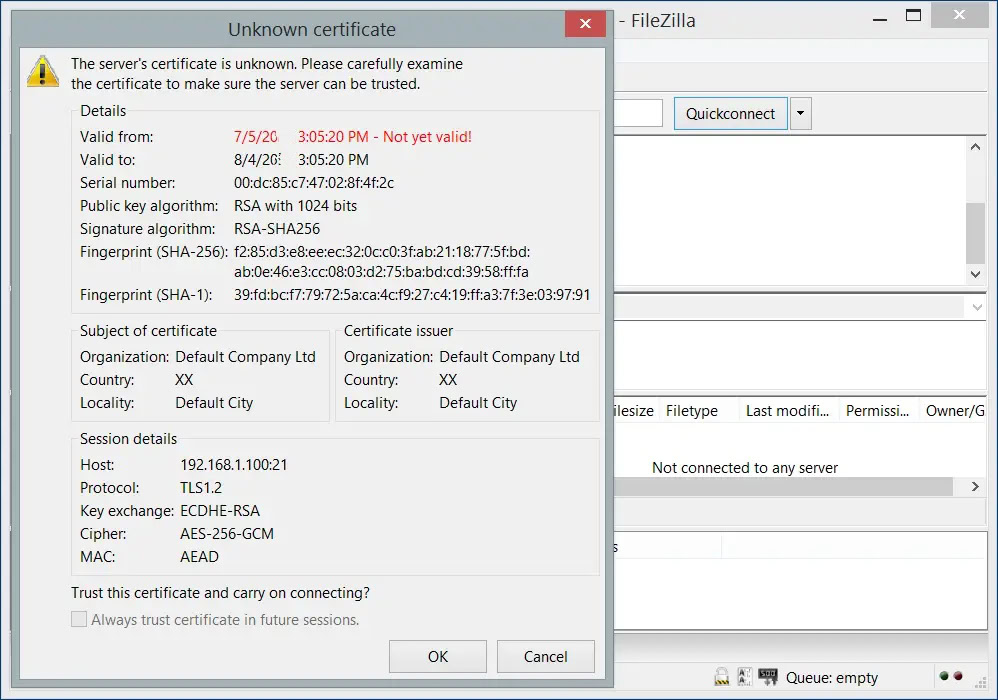The image size is (998, 700).
Task: Open the transfer queue expander arrow
Action: coord(975,487)
